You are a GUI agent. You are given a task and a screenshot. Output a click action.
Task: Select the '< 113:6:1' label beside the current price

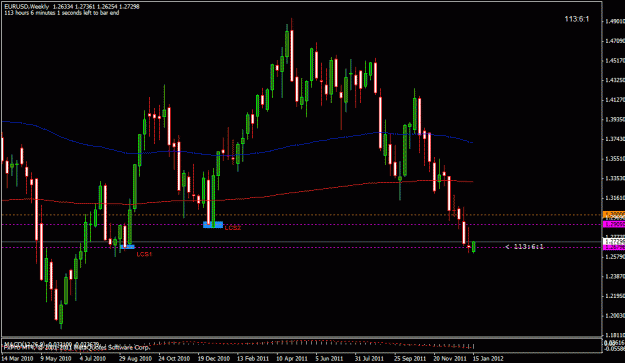[524, 247]
